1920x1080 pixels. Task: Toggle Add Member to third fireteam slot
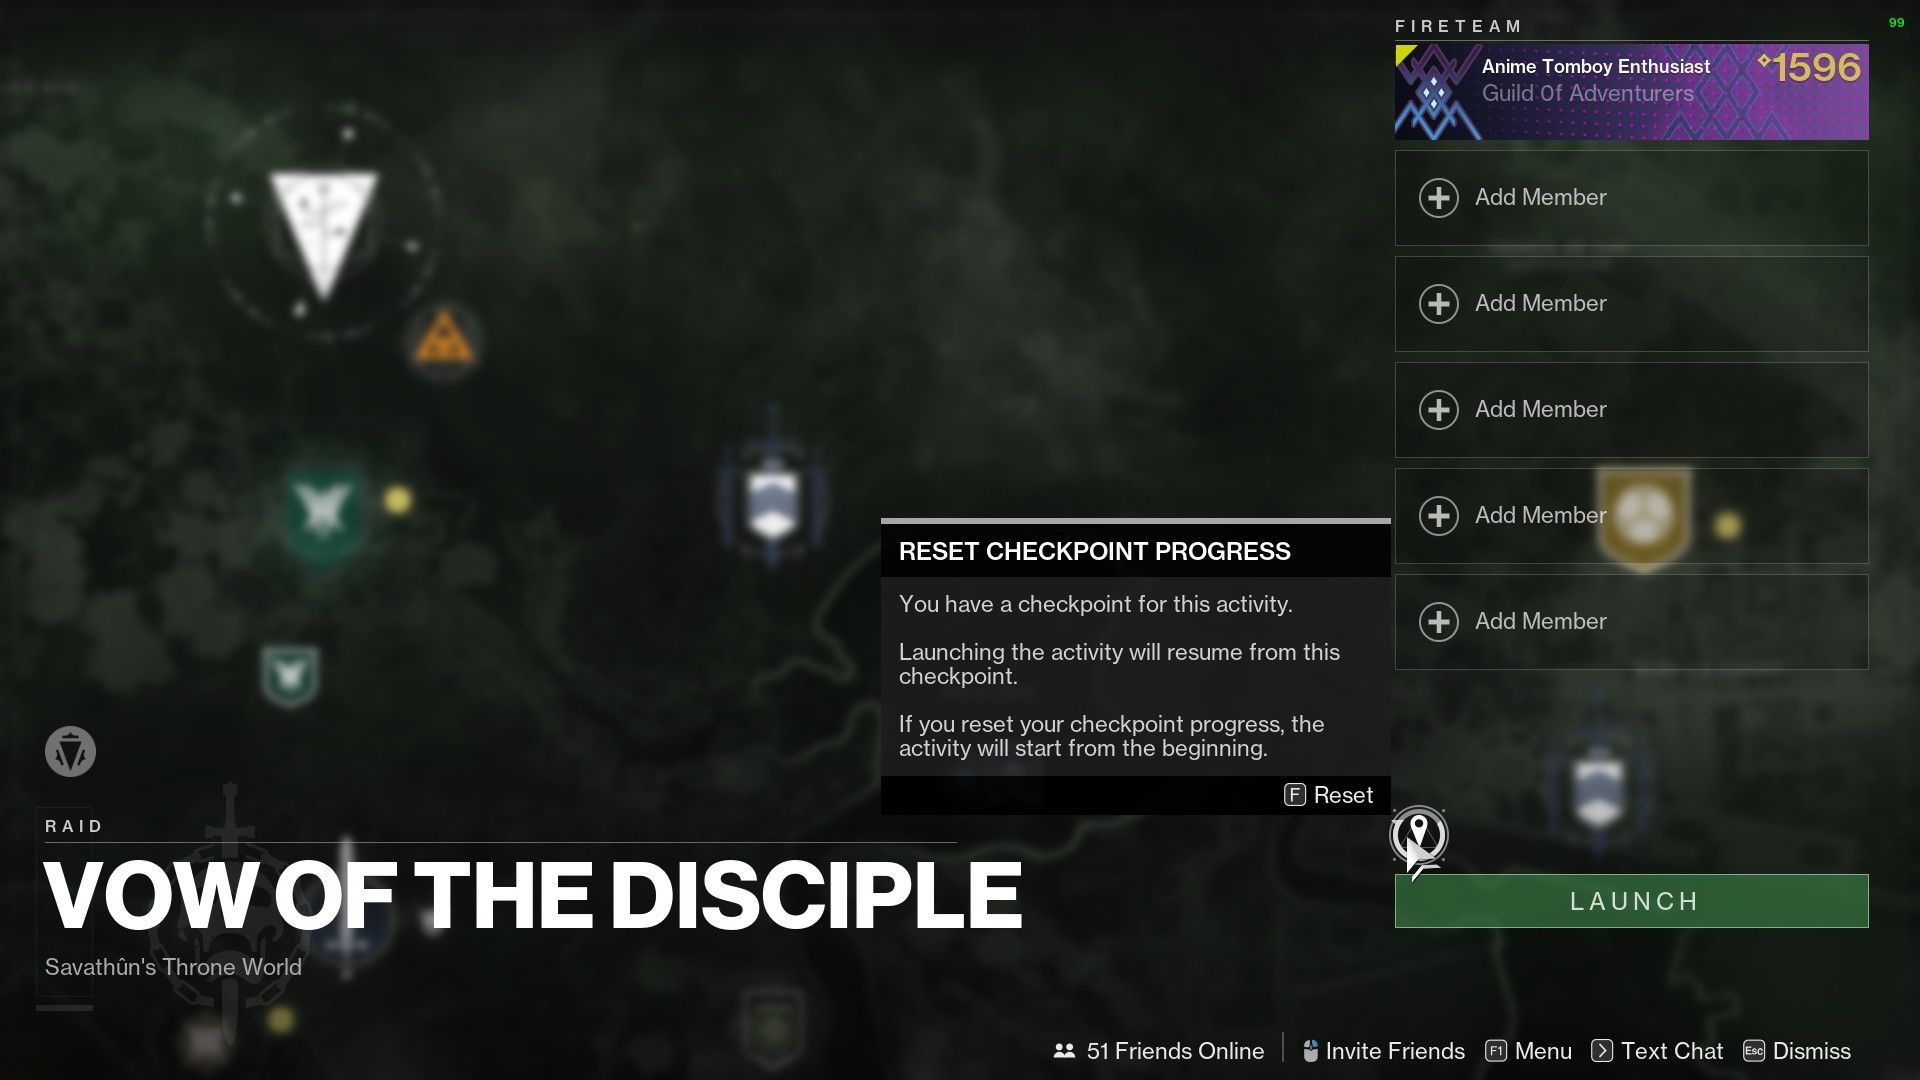tap(1631, 409)
